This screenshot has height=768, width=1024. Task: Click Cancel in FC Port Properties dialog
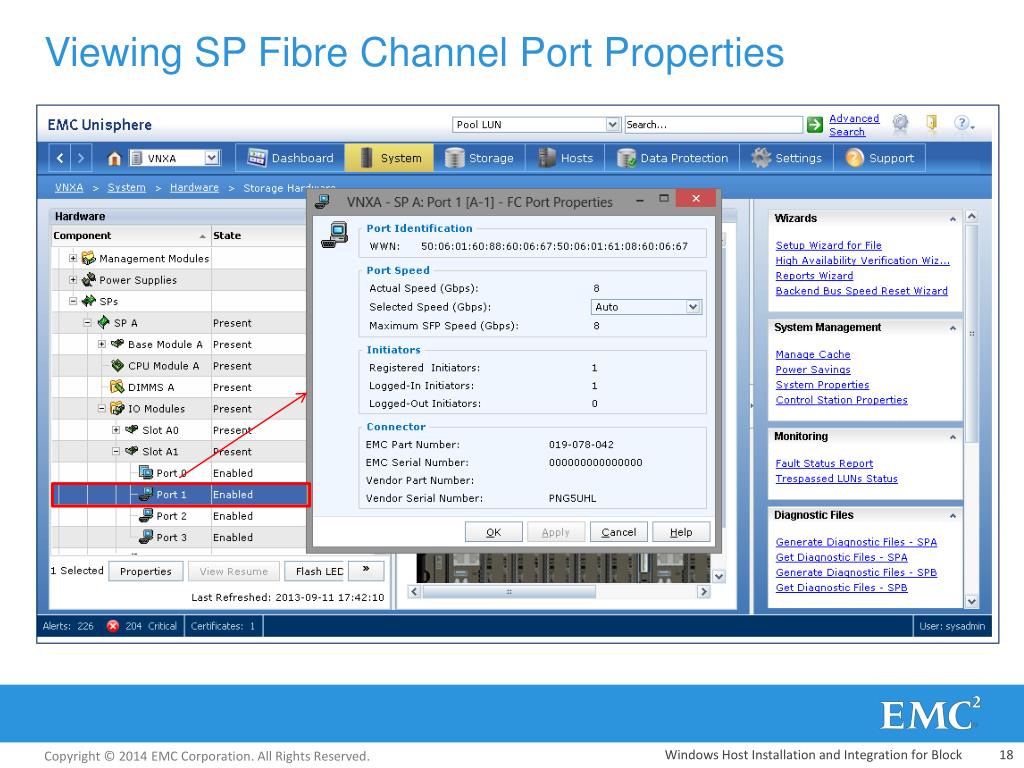point(618,532)
